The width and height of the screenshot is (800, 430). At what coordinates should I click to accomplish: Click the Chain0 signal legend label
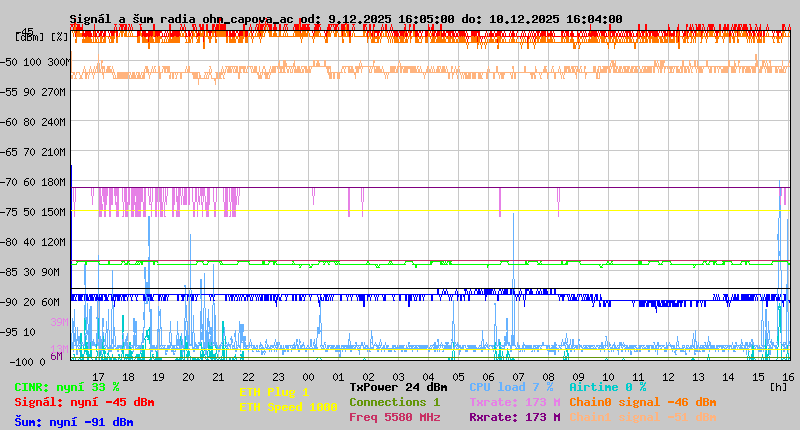[642, 402]
